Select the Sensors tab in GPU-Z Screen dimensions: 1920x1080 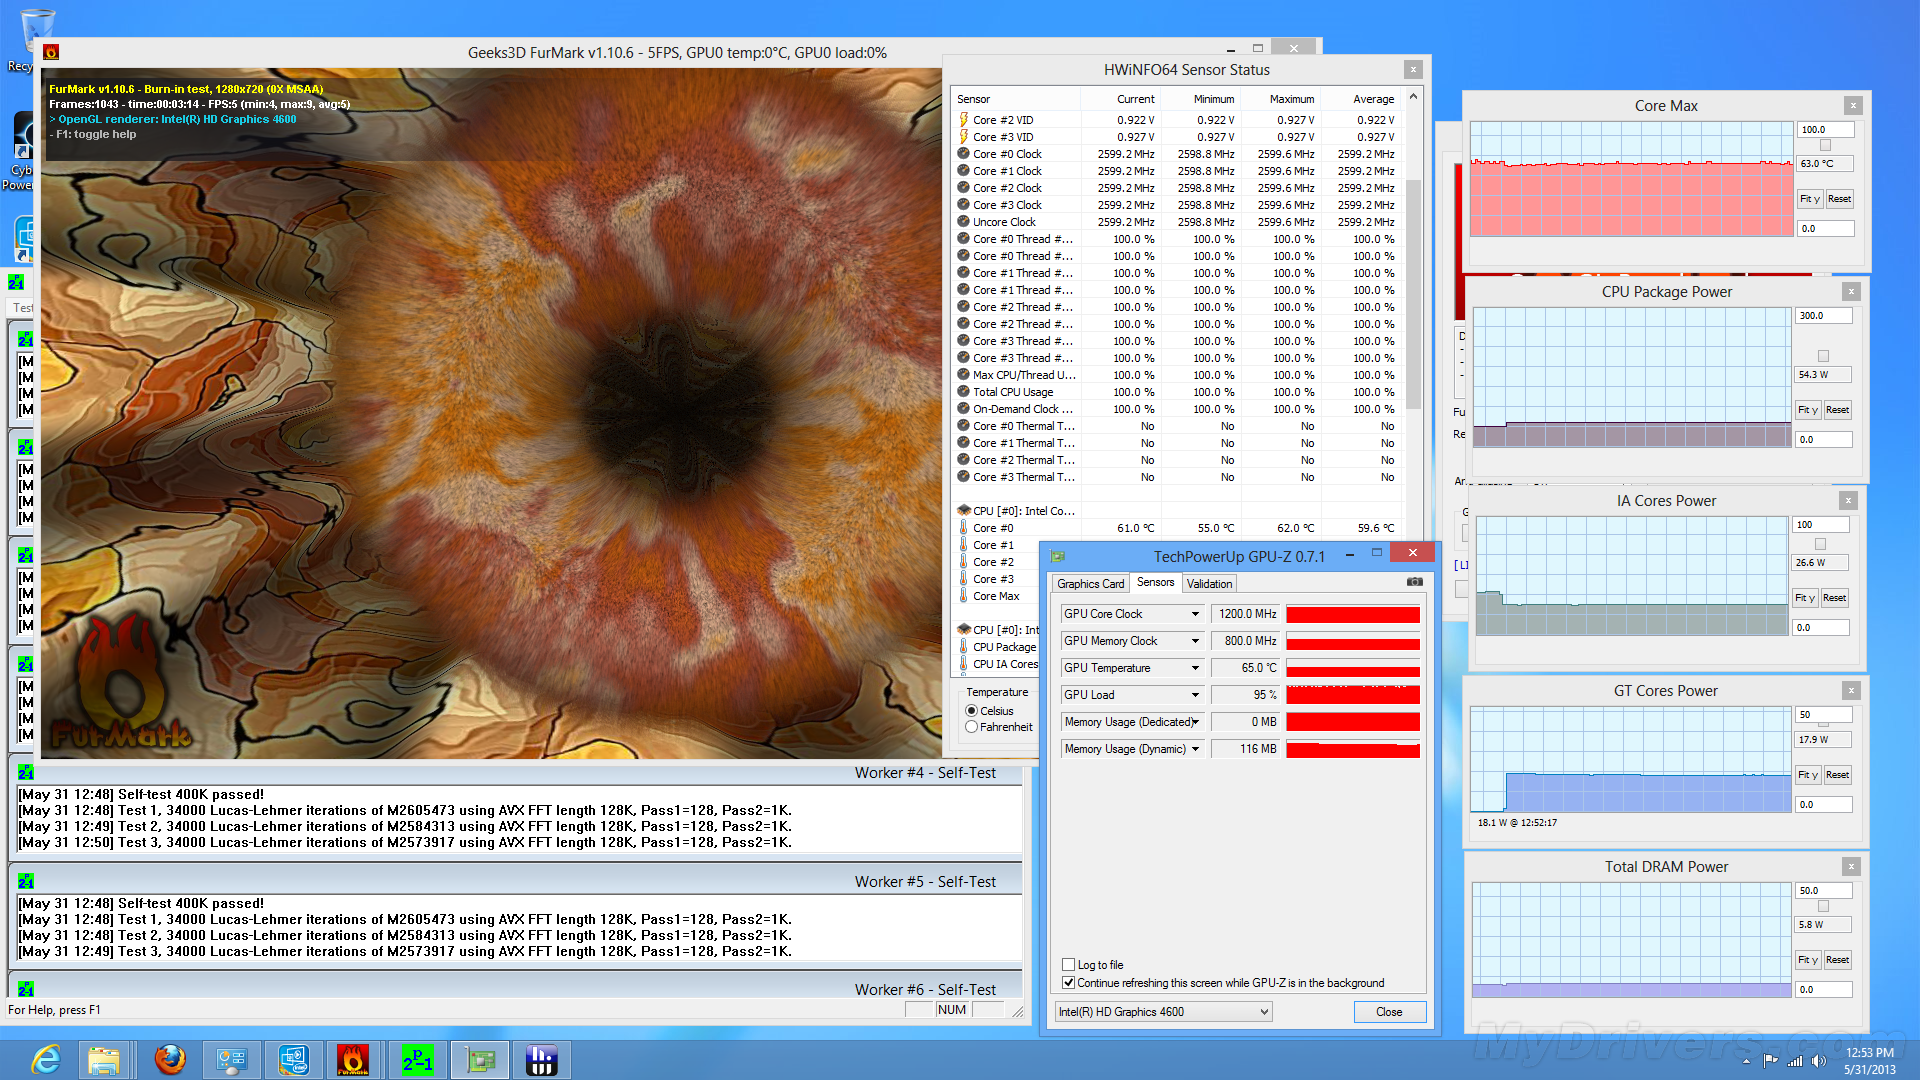pos(1155,582)
